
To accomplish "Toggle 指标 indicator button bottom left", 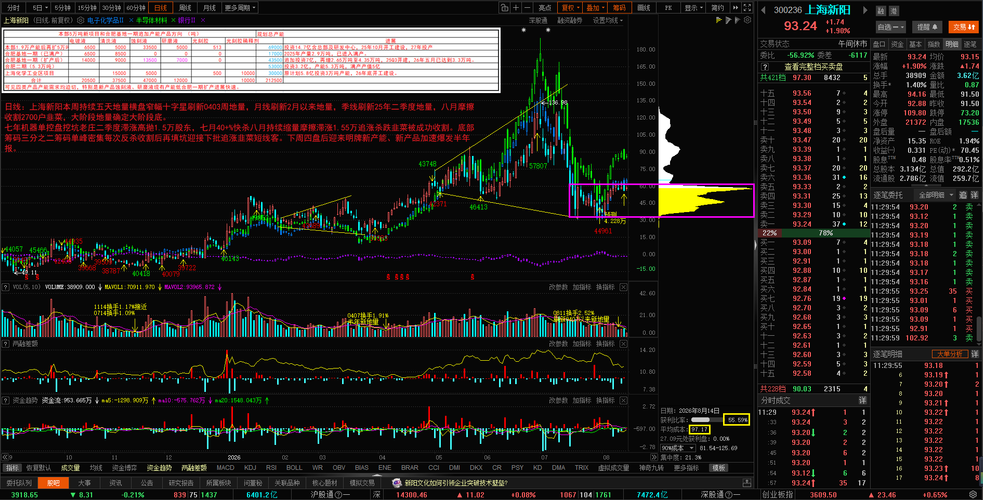I will click(x=11, y=467).
